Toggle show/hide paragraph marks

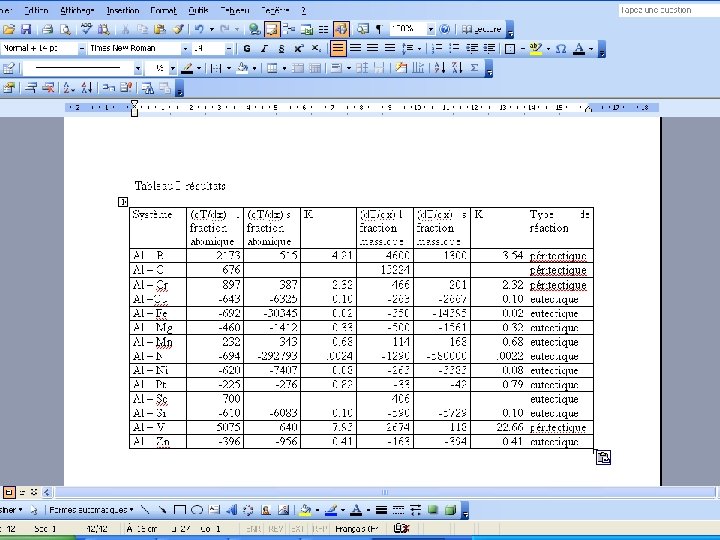(x=379, y=29)
